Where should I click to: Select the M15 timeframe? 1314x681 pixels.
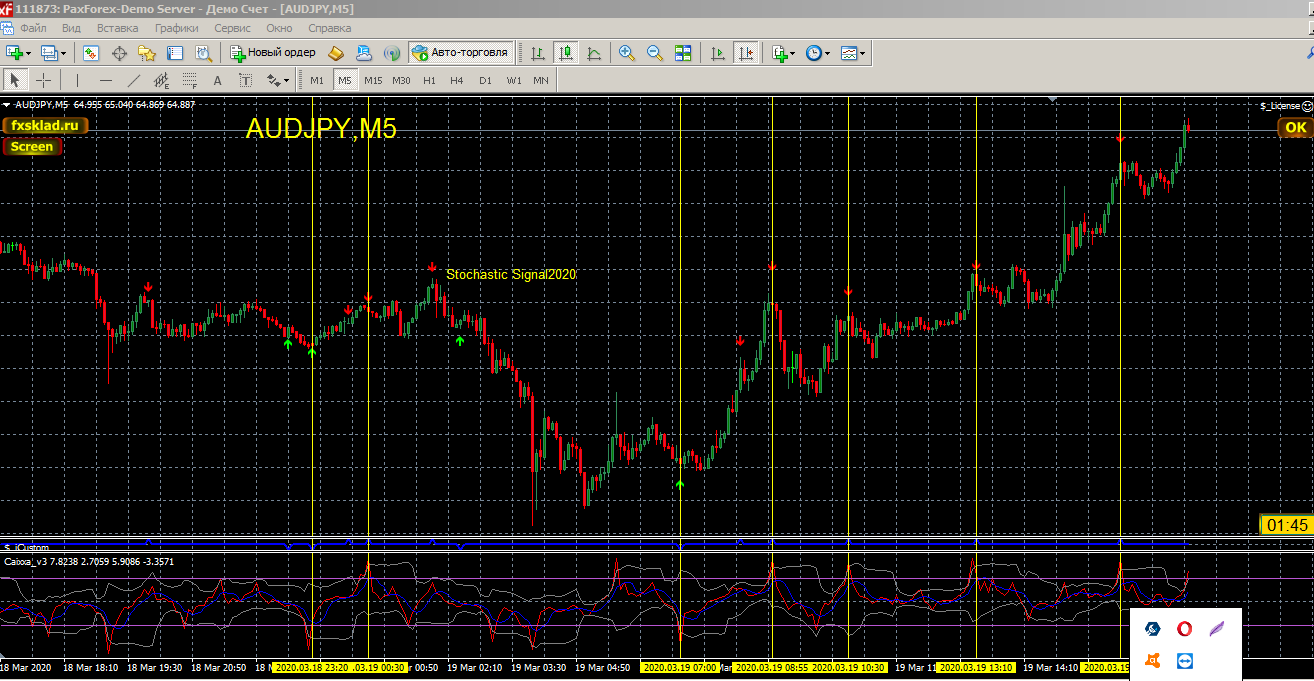(373, 80)
